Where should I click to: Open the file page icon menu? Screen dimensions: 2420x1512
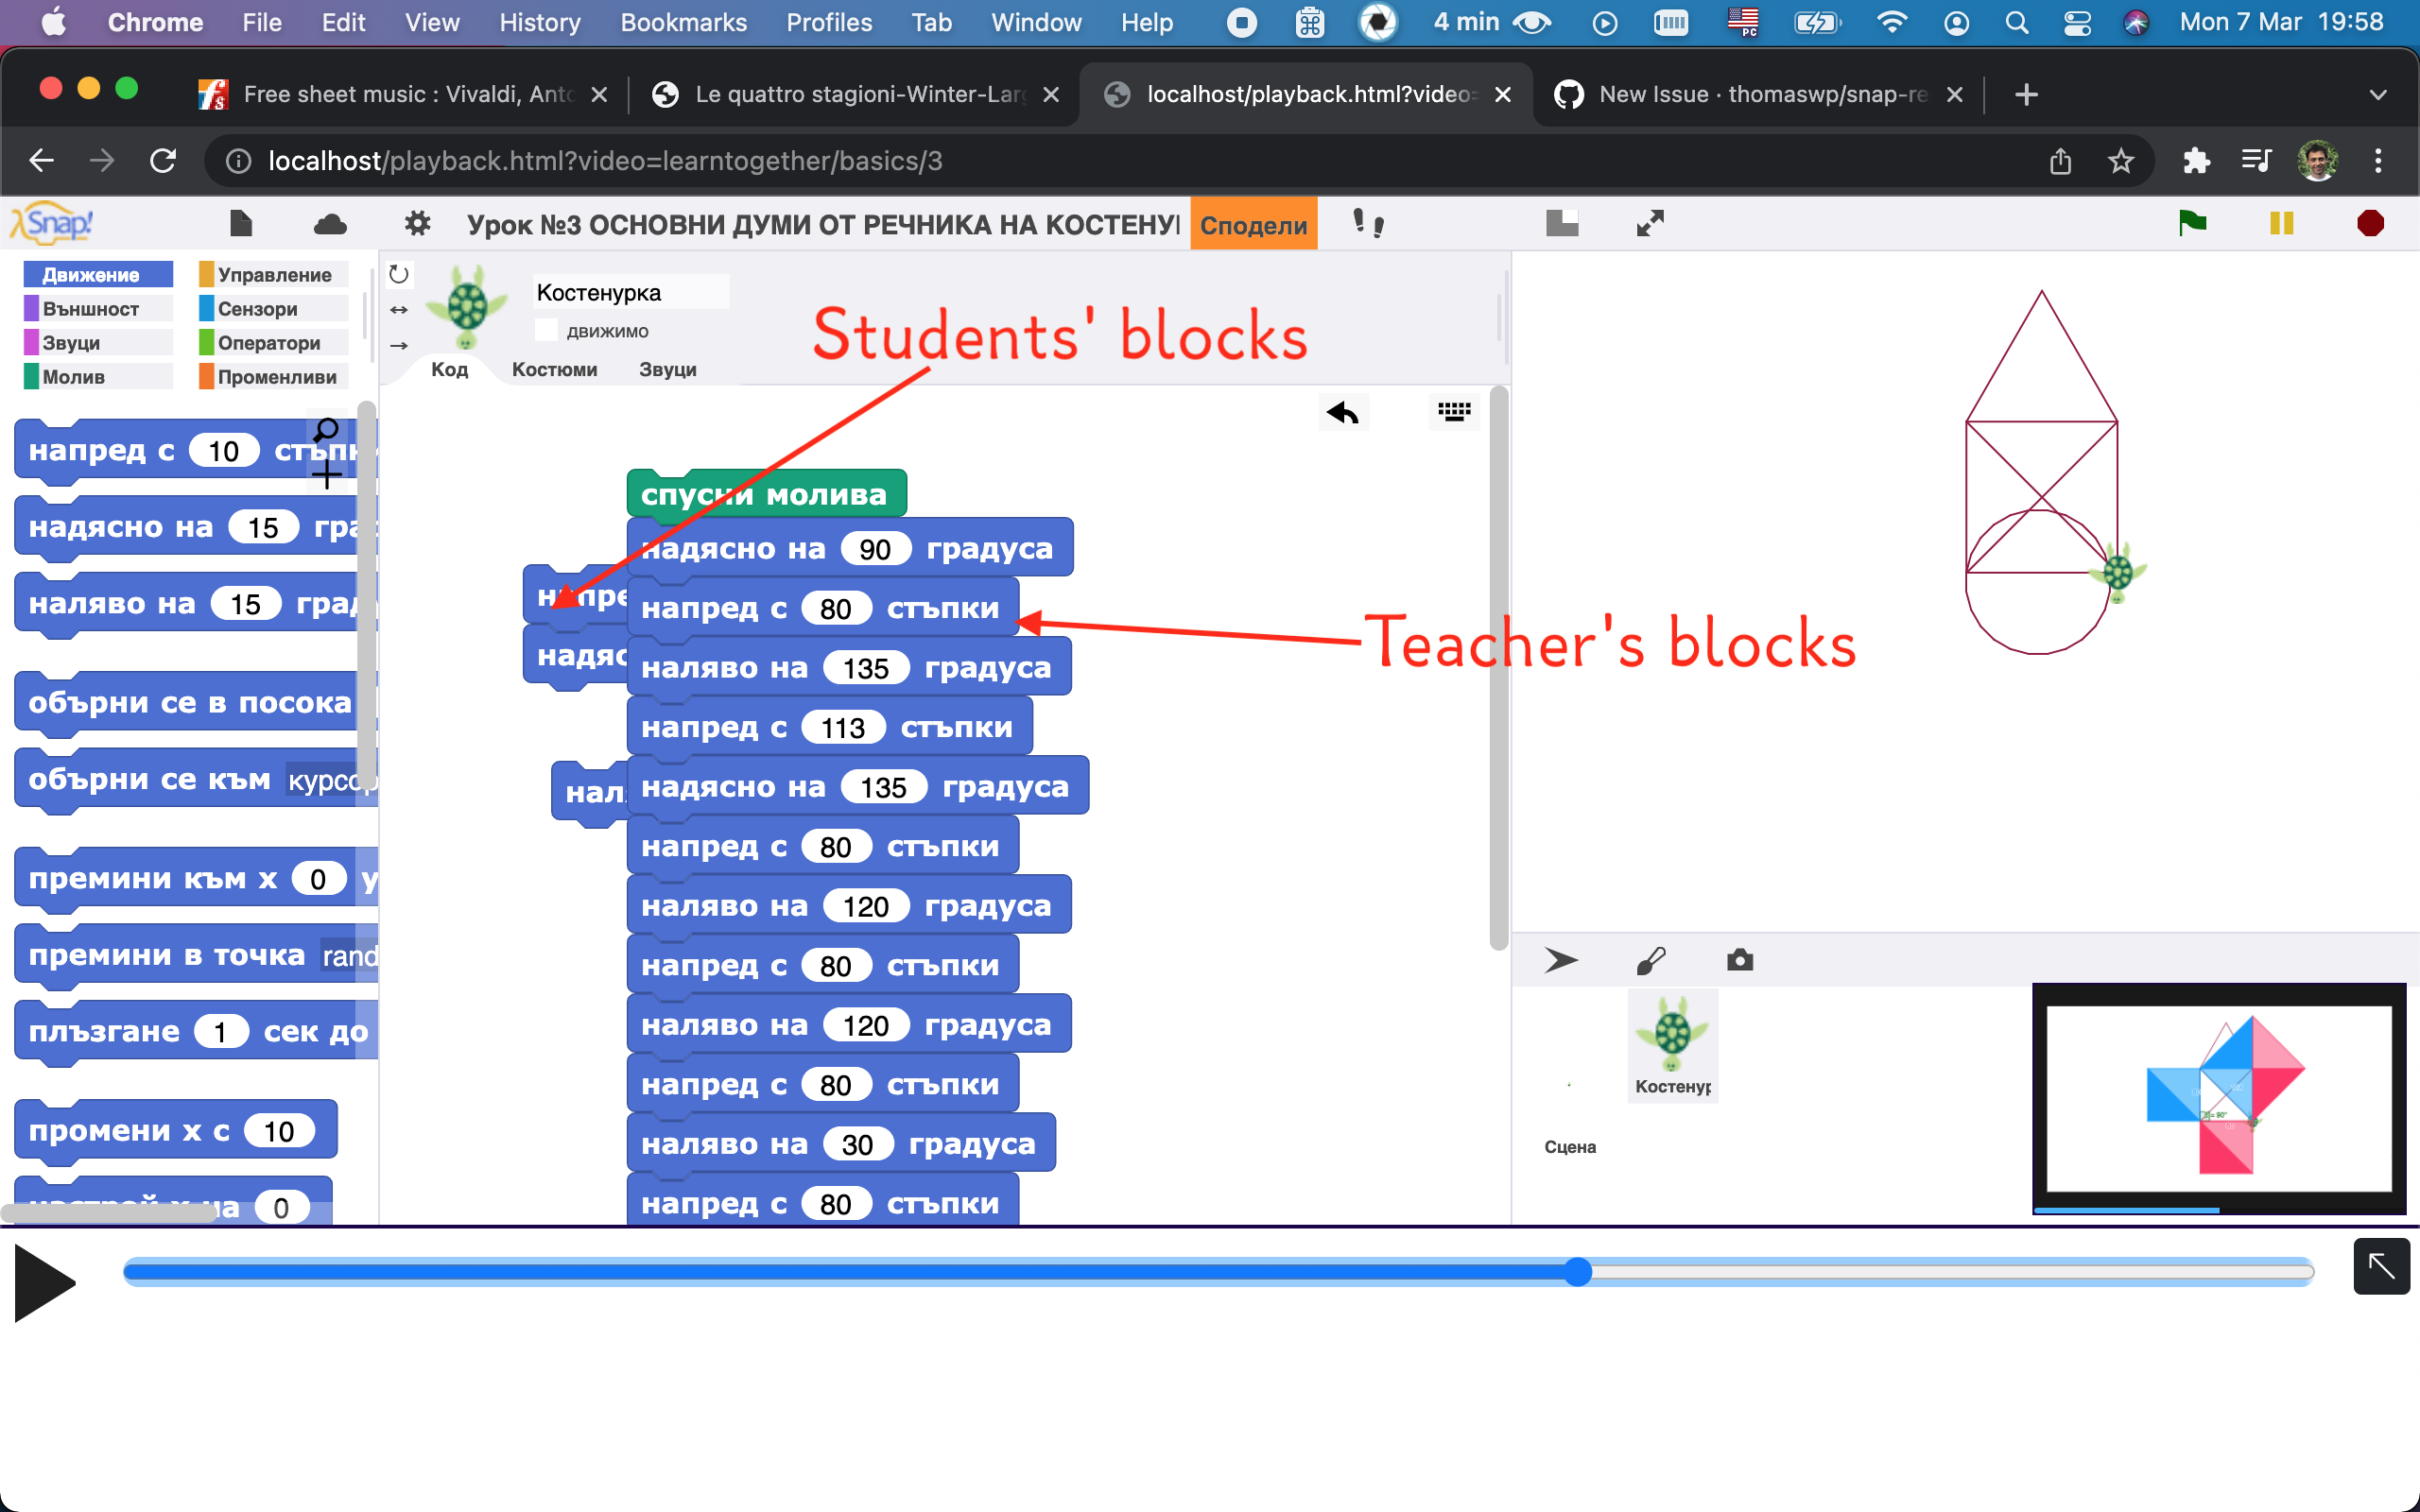pos(240,223)
